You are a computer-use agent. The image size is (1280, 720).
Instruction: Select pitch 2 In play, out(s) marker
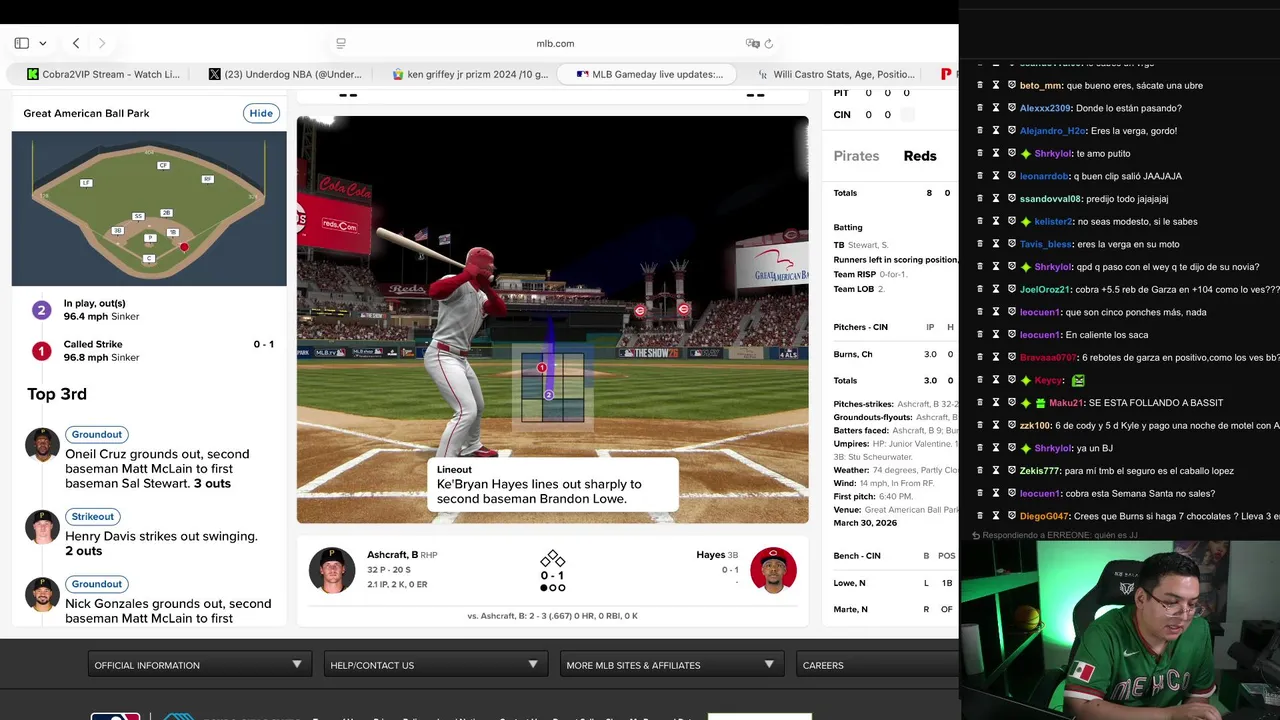(41, 310)
